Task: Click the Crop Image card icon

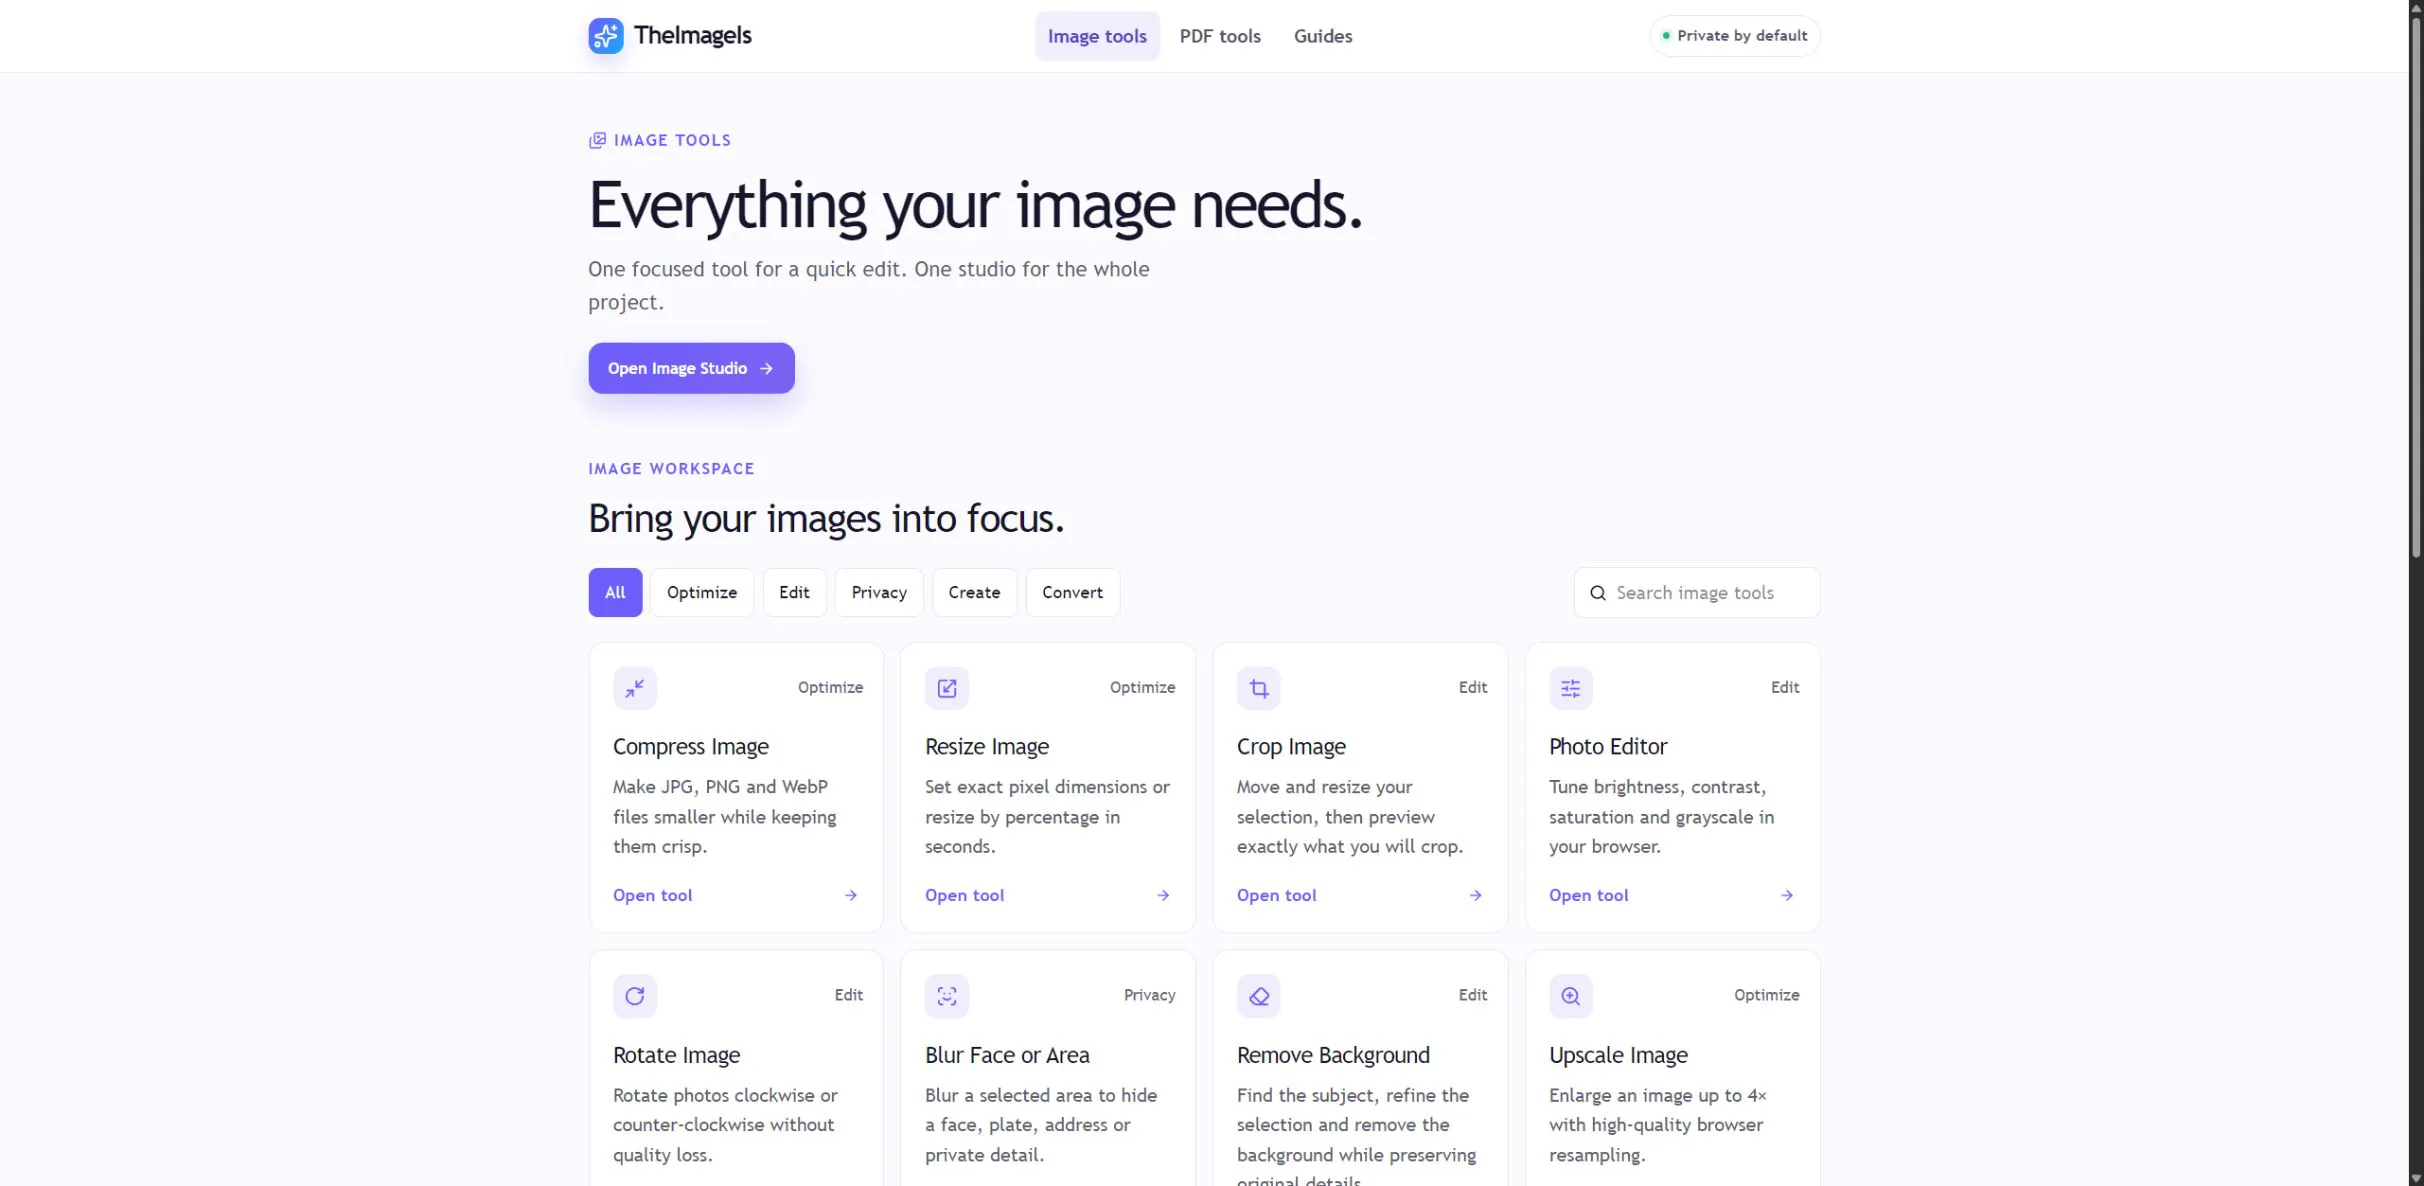Action: click(1258, 688)
